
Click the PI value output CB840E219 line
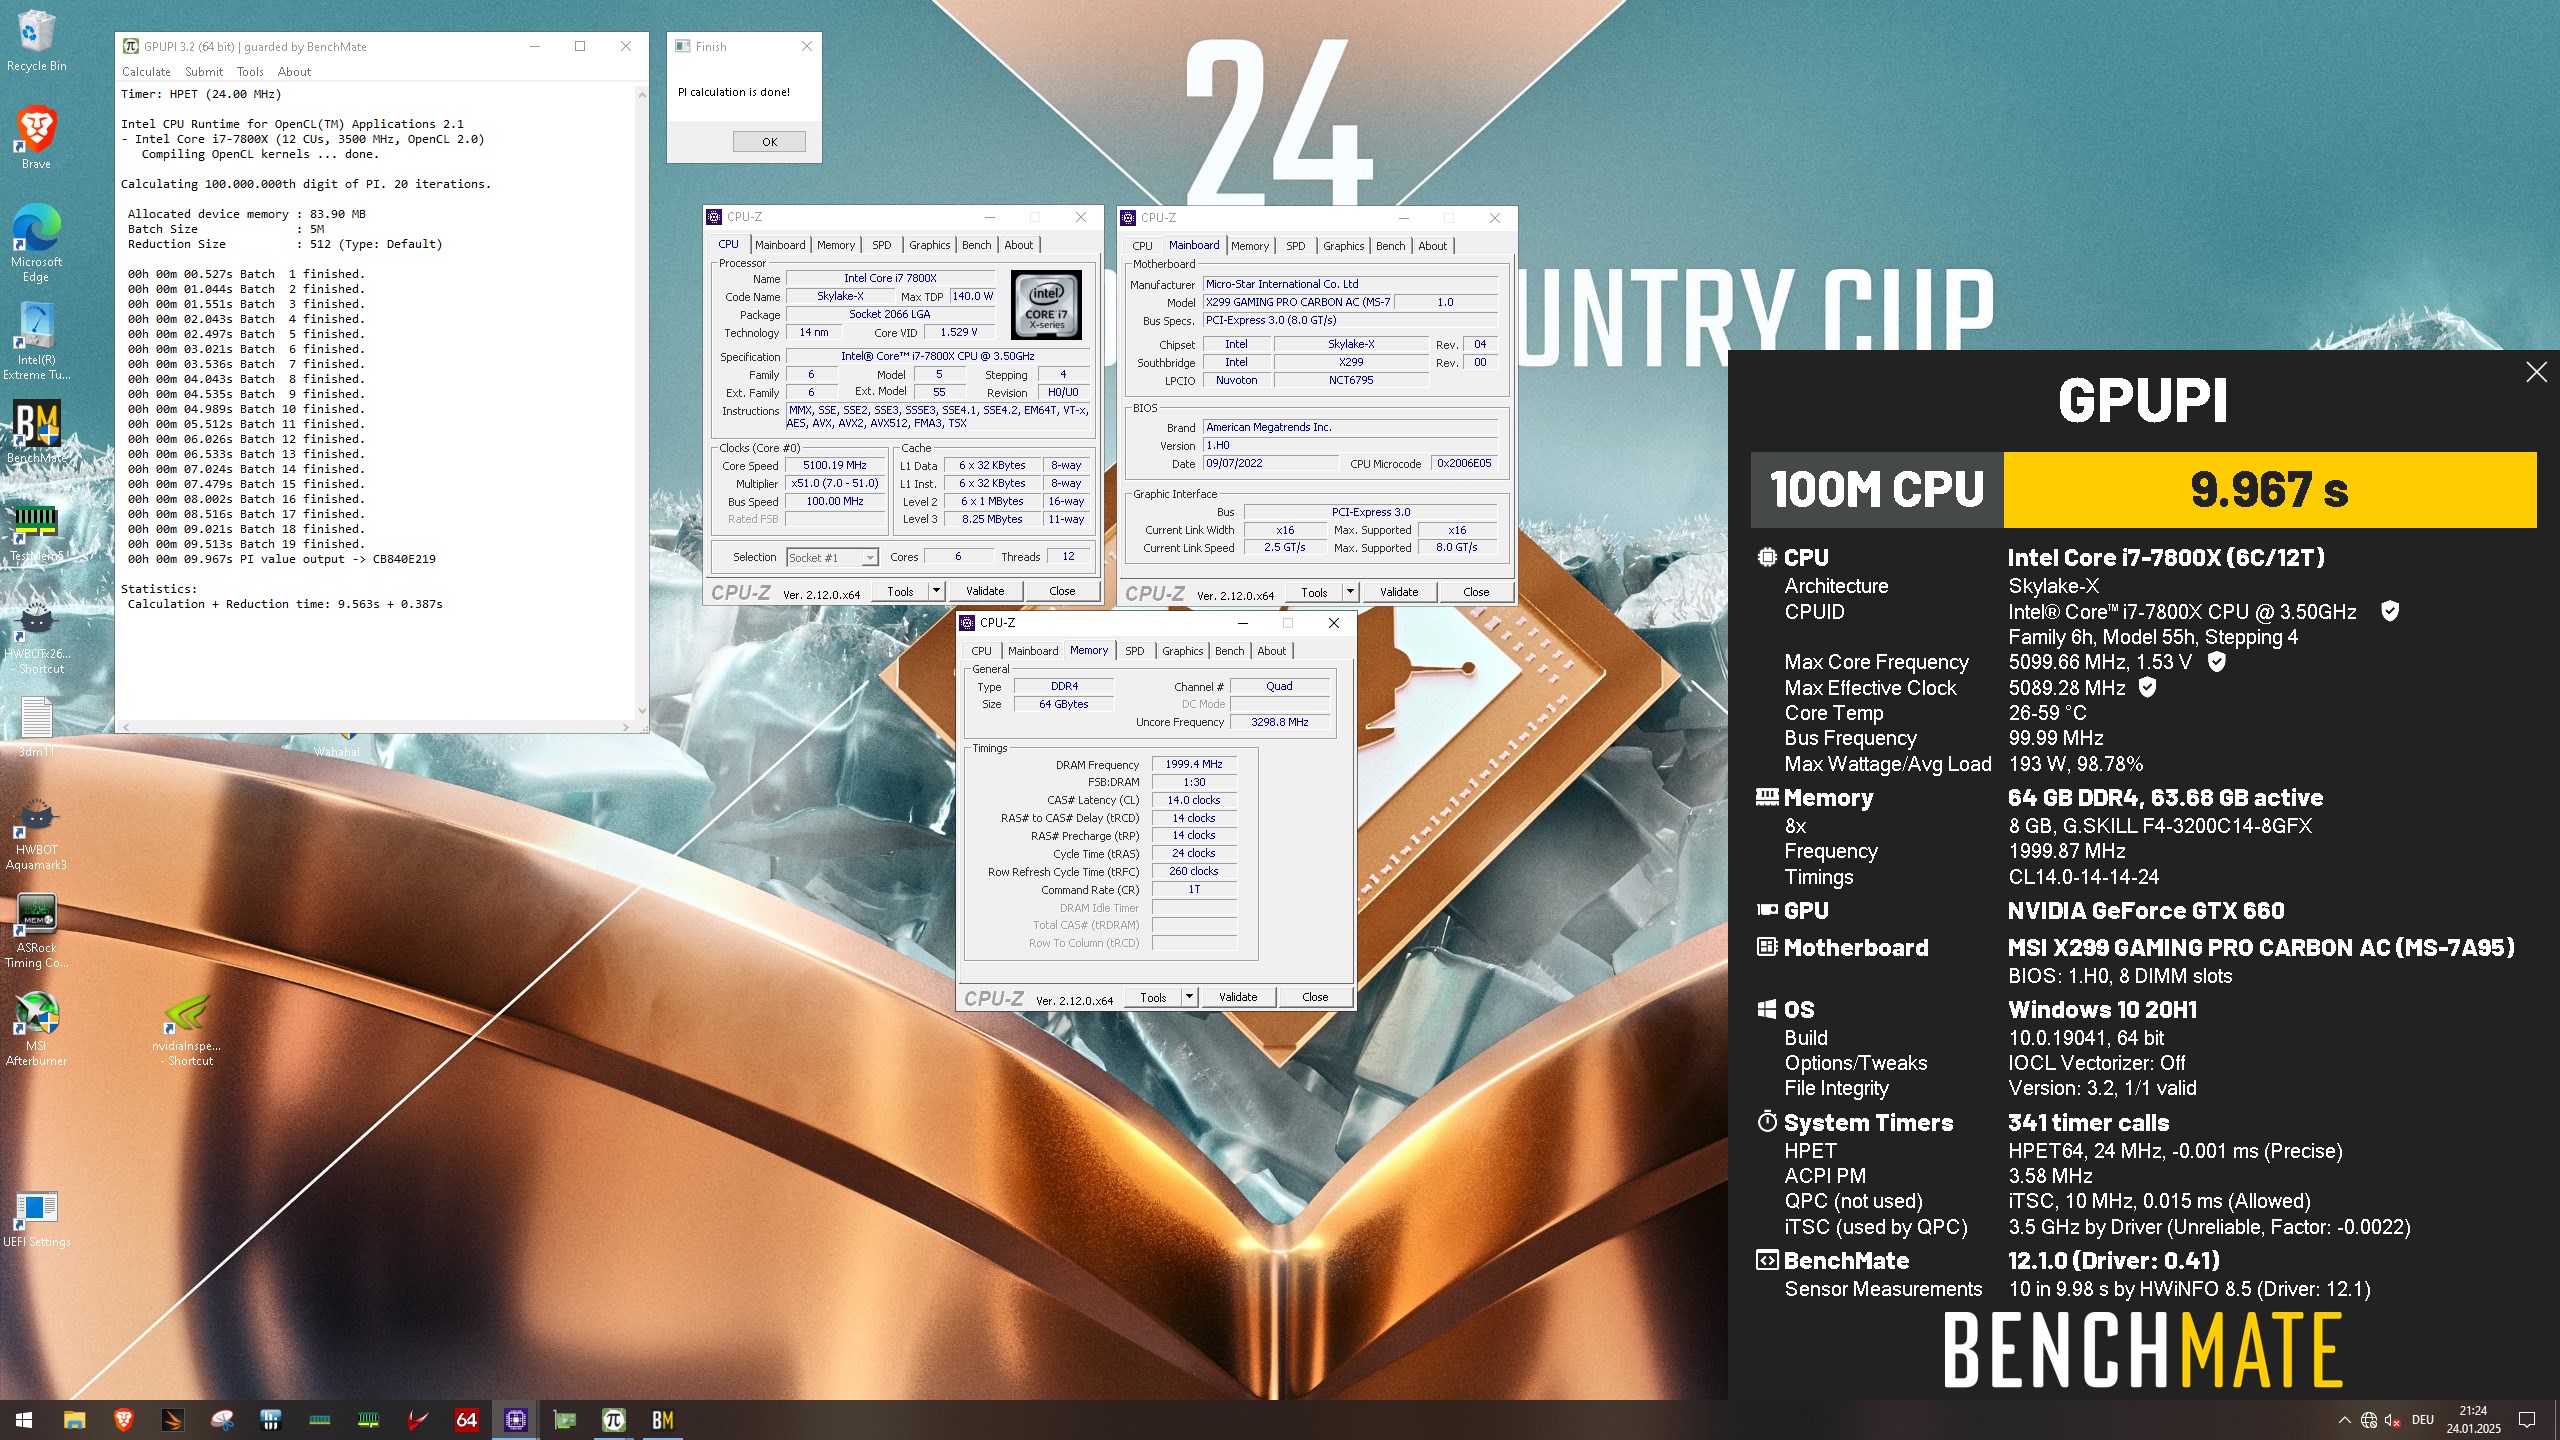tap(281, 559)
